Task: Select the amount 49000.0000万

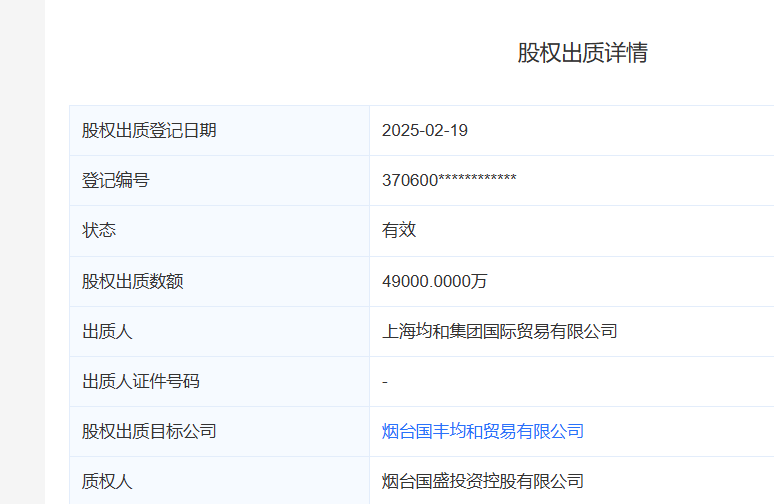Action: click(434, 281)
